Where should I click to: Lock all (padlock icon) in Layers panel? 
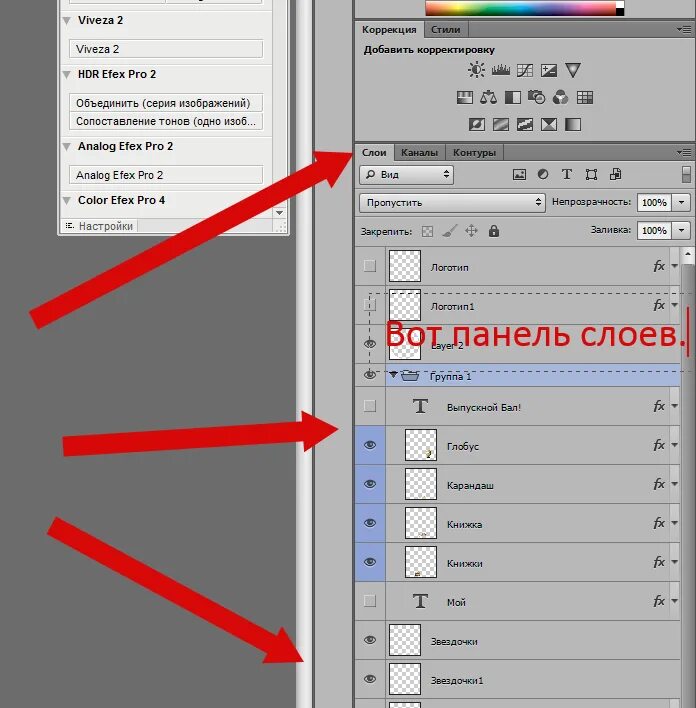494,231
